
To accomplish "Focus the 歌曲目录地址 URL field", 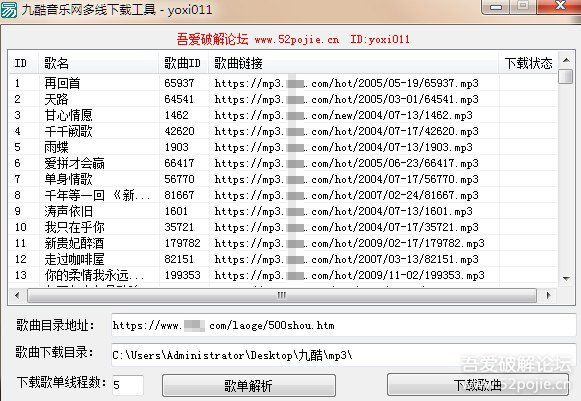I will tap(343, 325).
